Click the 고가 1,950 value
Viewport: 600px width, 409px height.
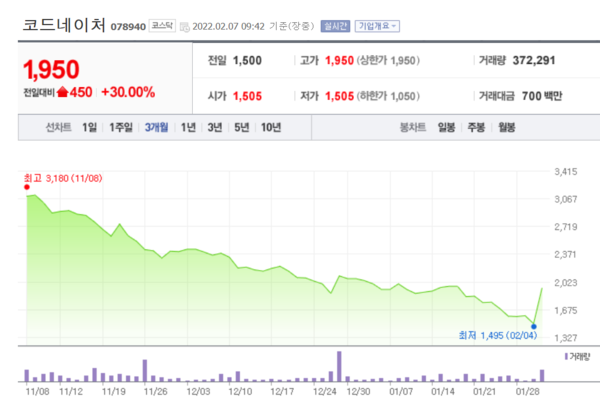point(339,60)
